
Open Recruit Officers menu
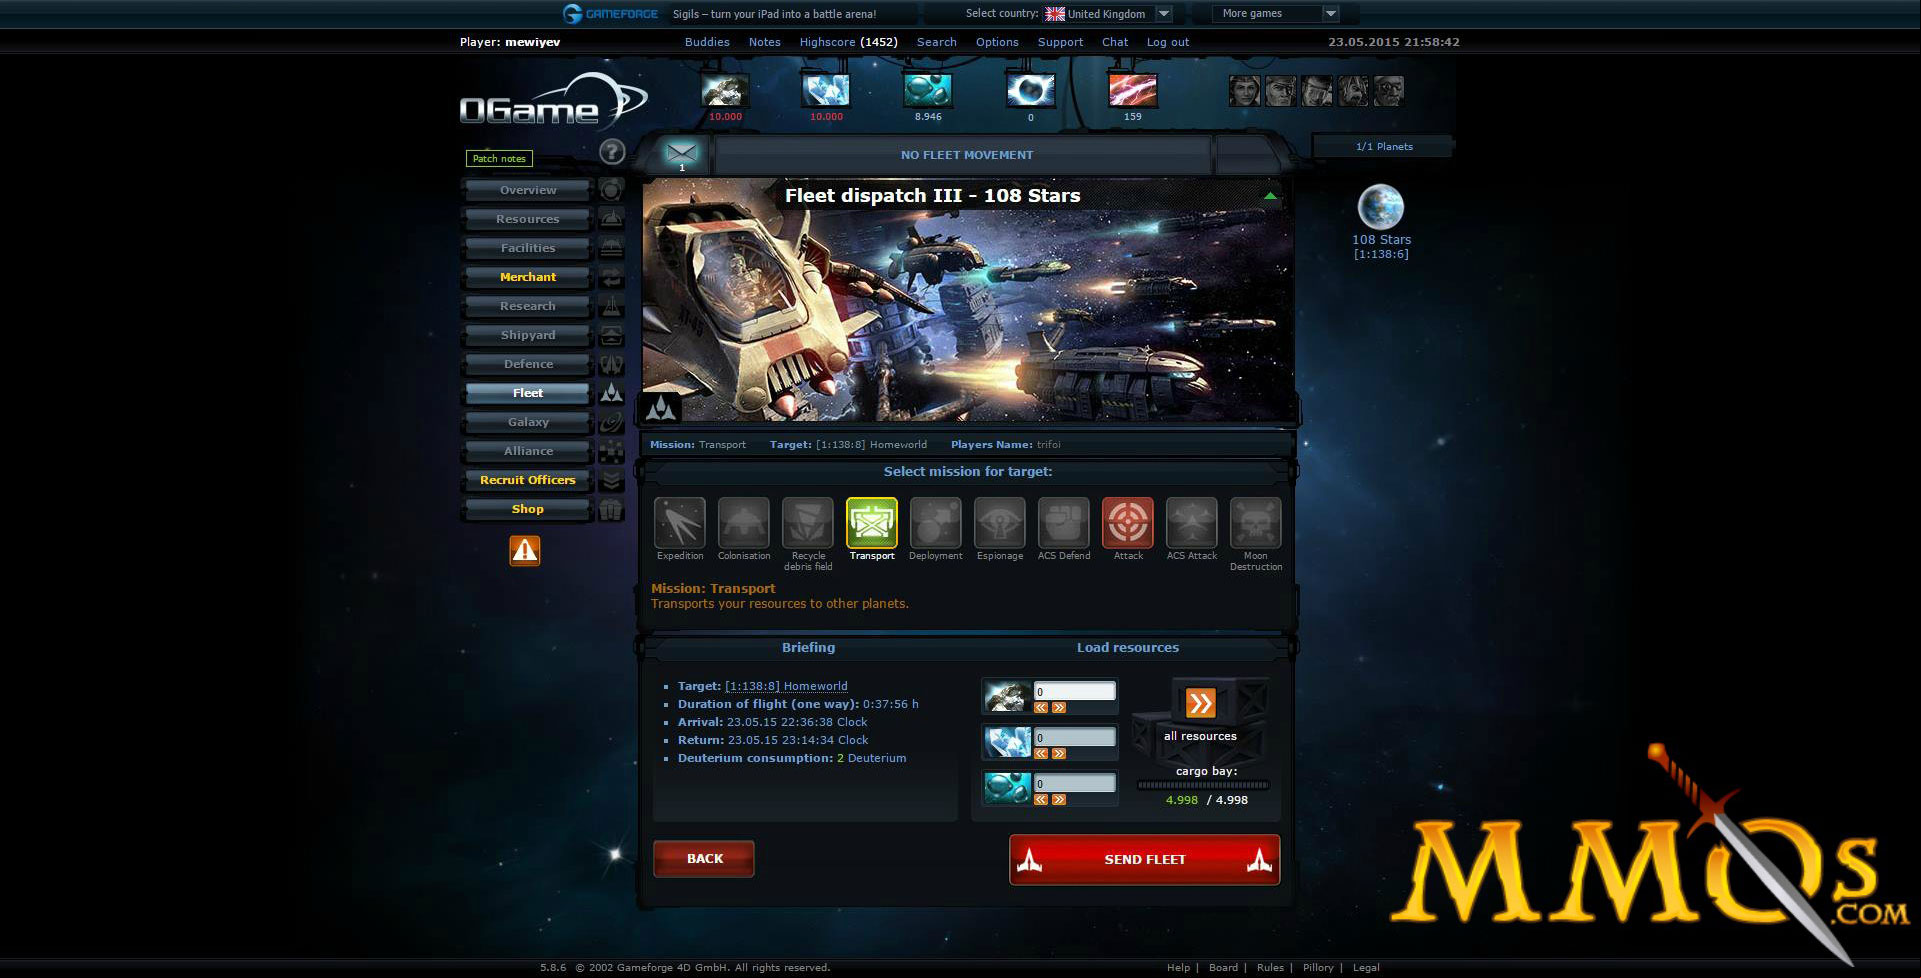tap(528, 480)
